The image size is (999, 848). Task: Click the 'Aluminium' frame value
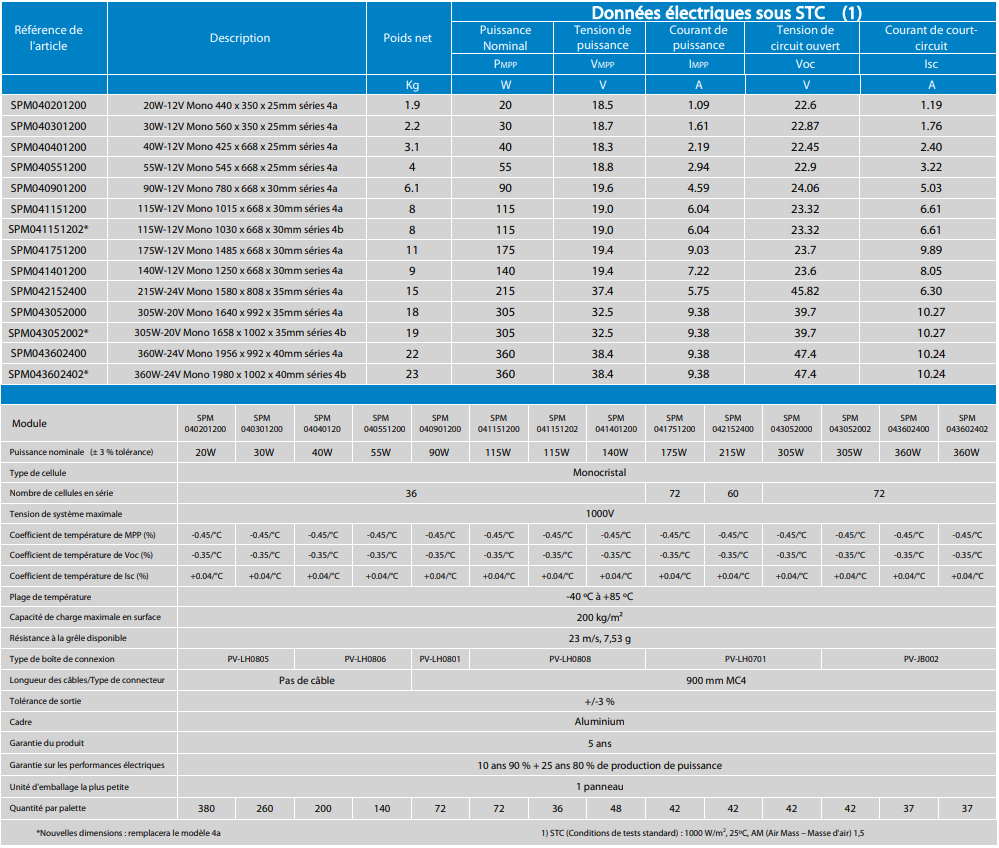(600, 722)
